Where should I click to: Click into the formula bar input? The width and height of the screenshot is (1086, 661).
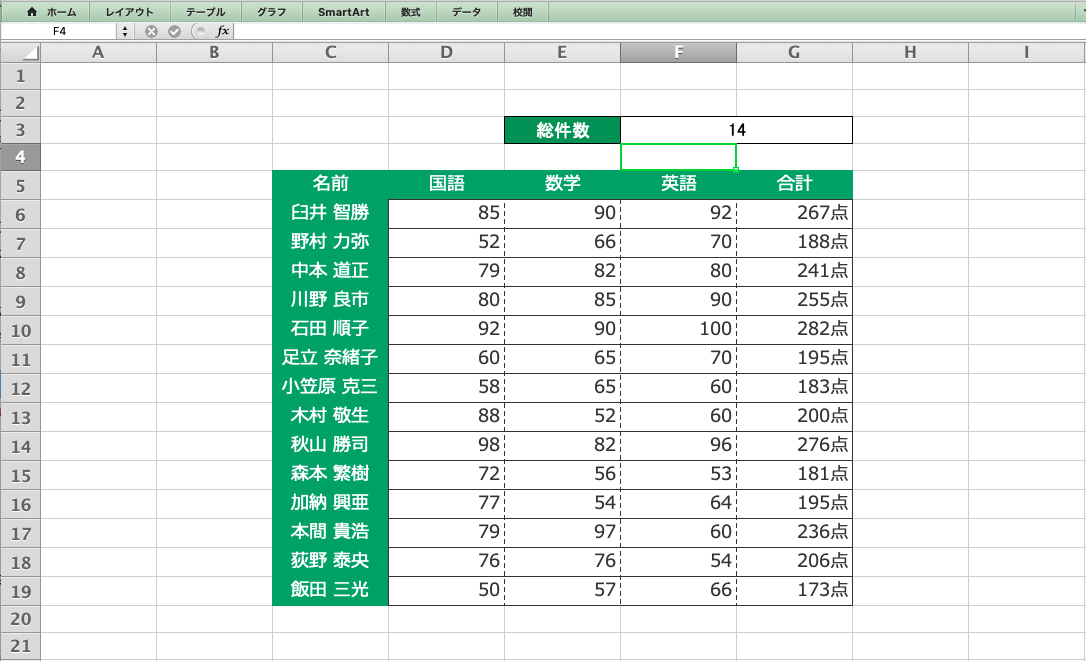658,31
